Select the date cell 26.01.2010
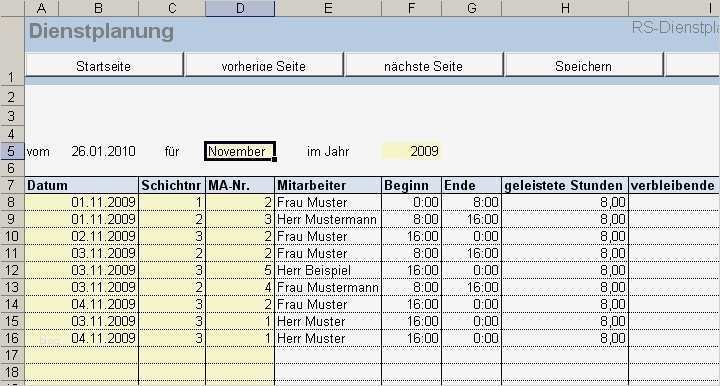Viewport: 720px width, 386px height. tap(98, 151)
